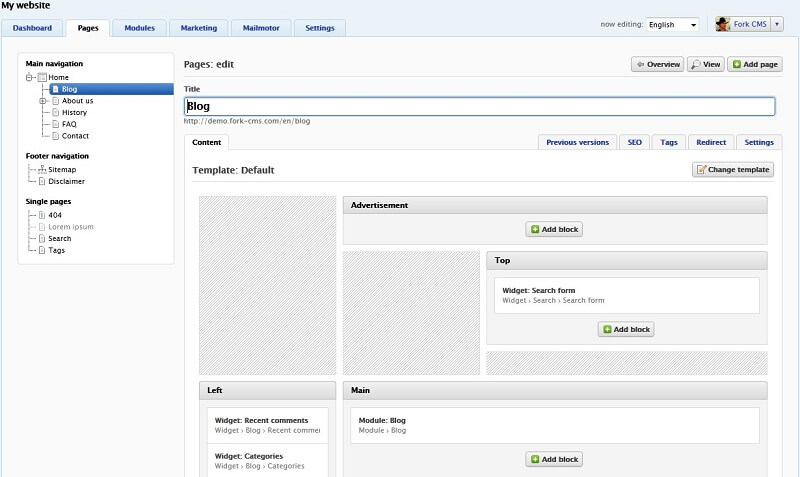Select the Widget: Search form block
This screenshot has height=477, width=800.
click(627, 295)
